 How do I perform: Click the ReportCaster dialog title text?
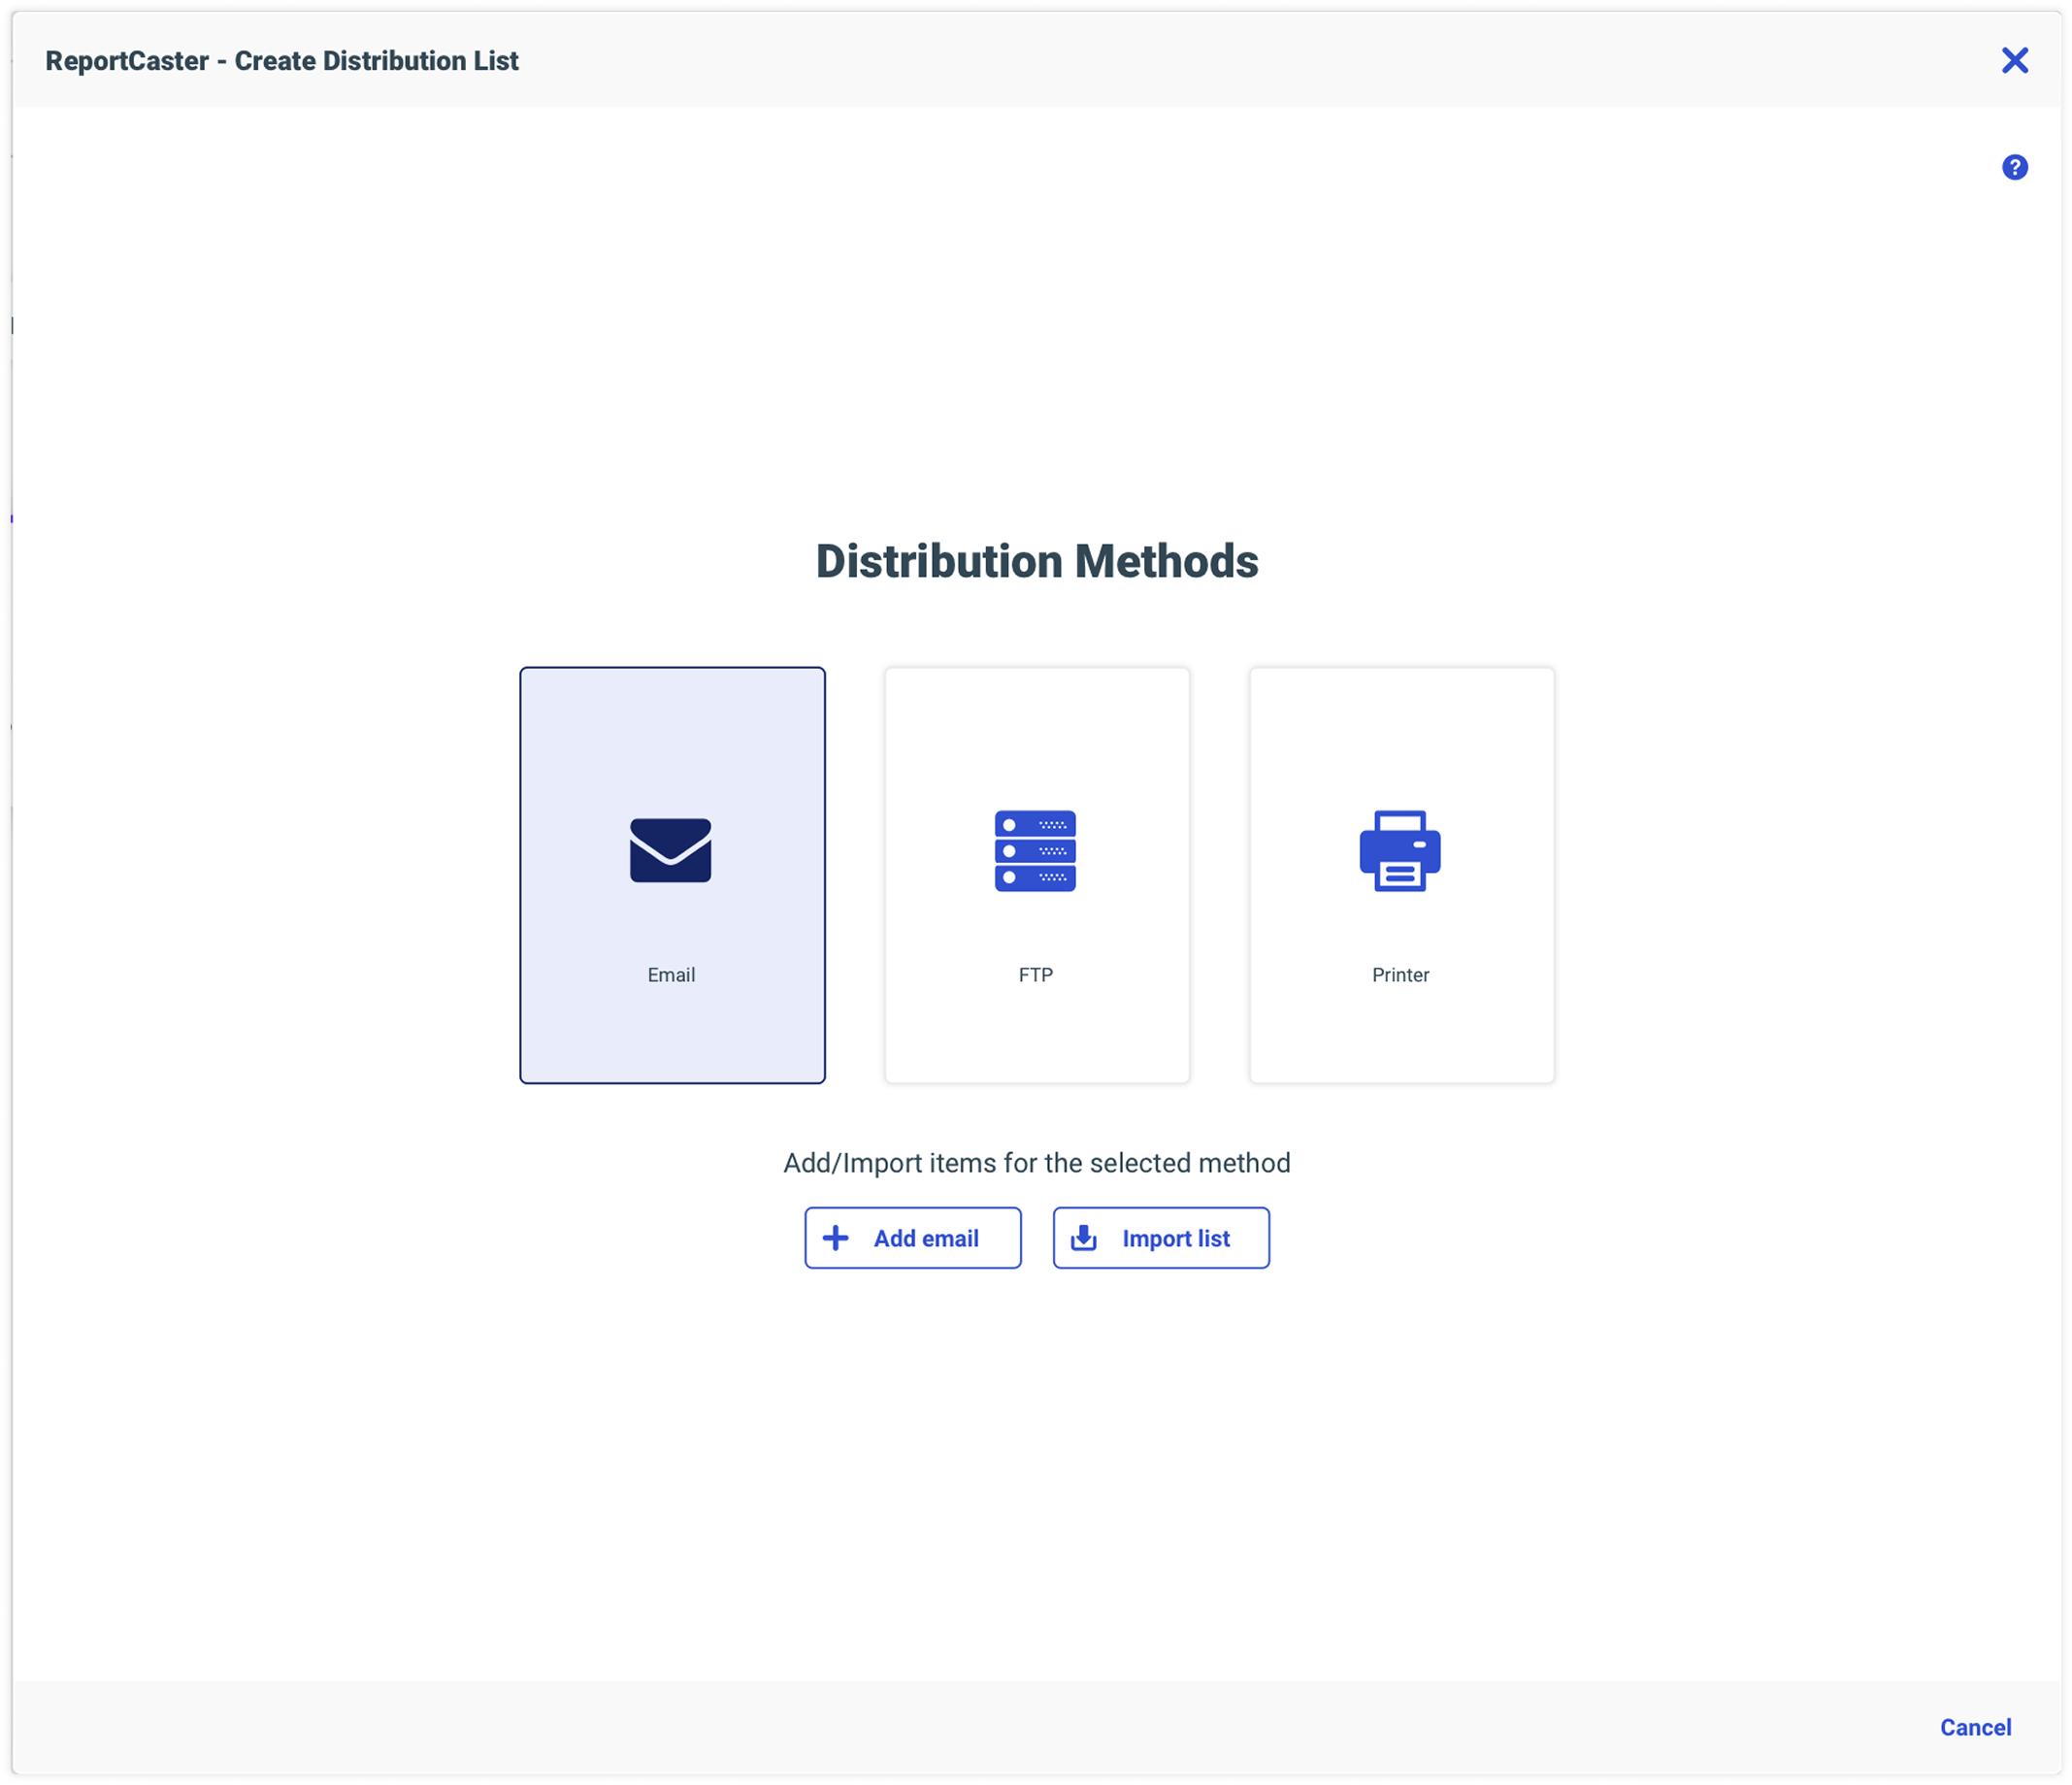pyautogui.click(x=283, y=60)
